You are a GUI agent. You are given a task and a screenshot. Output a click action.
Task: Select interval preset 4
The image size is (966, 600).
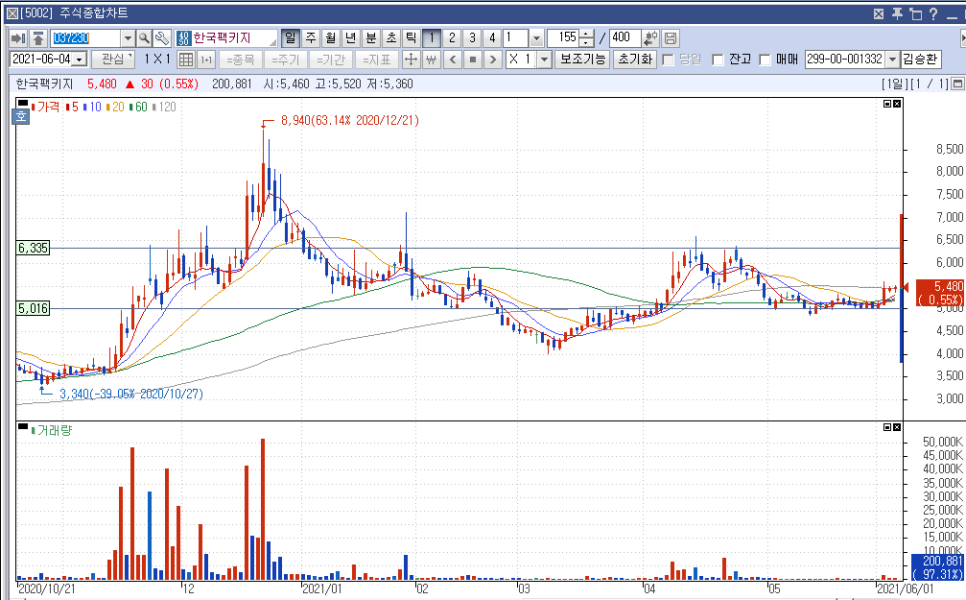tap(492, 38)
